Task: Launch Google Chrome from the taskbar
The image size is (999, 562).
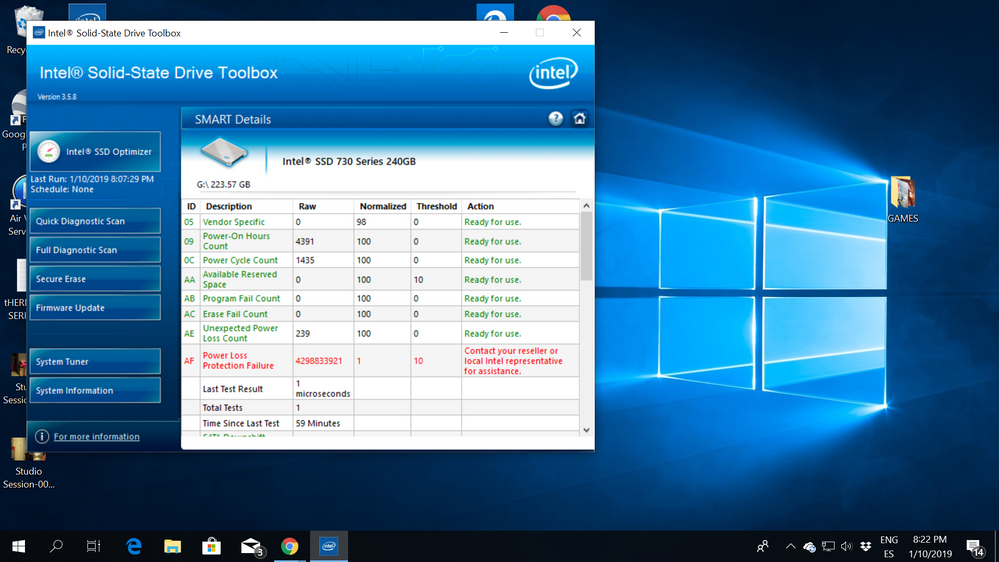Action: pyautogui.click(x=289, y=546)
